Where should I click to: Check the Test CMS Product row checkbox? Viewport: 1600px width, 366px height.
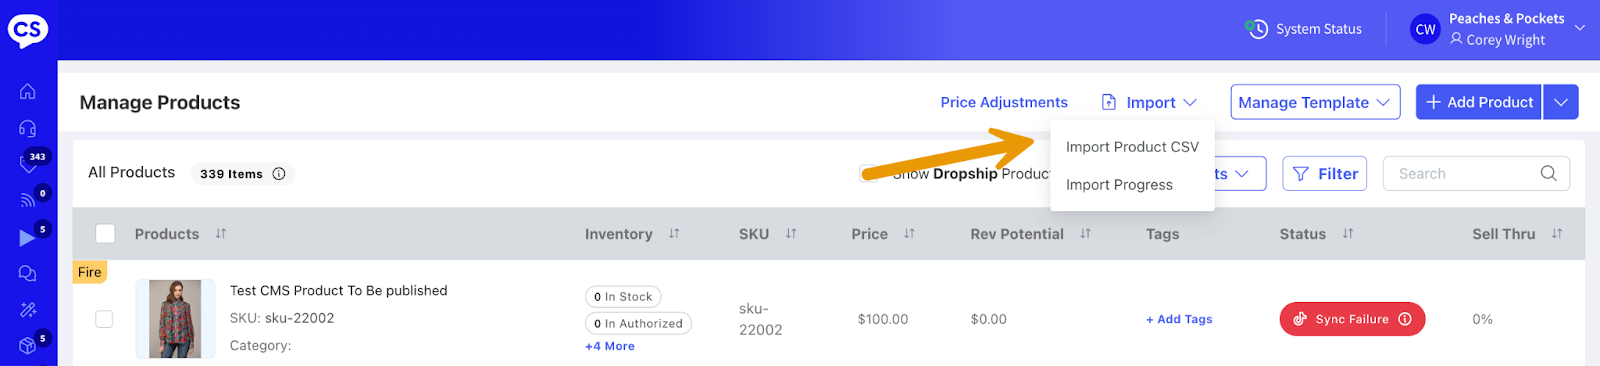(104, 319)
